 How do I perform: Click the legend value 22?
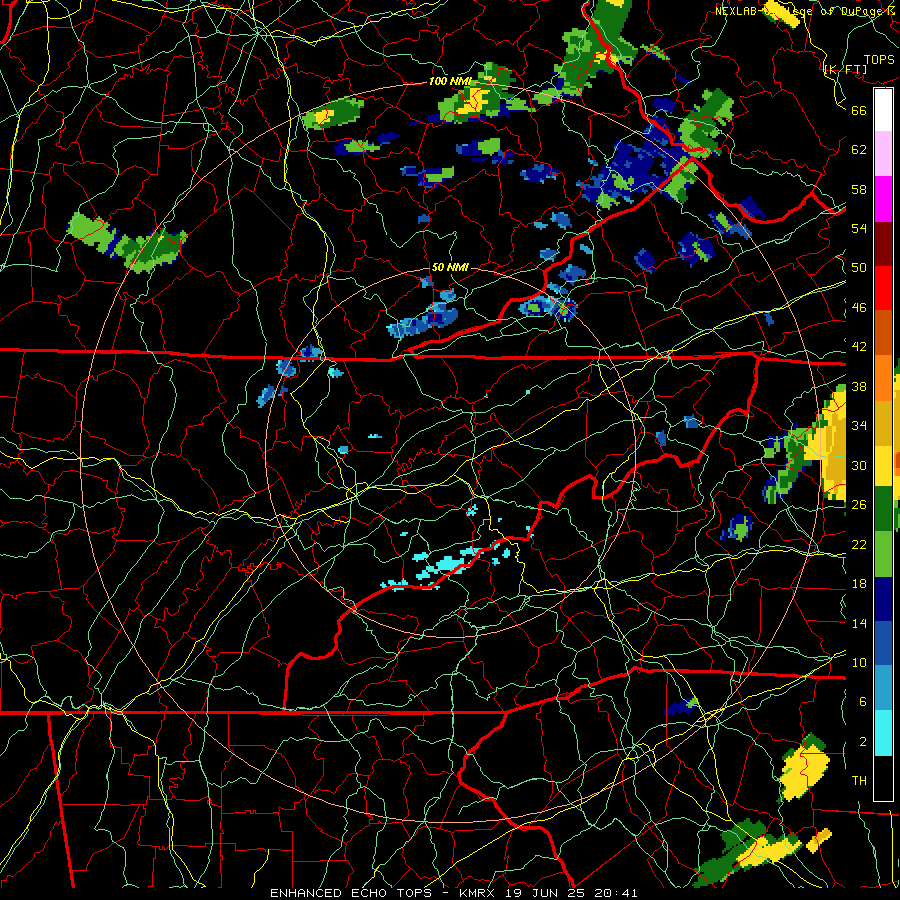click(x=859, y=545)
